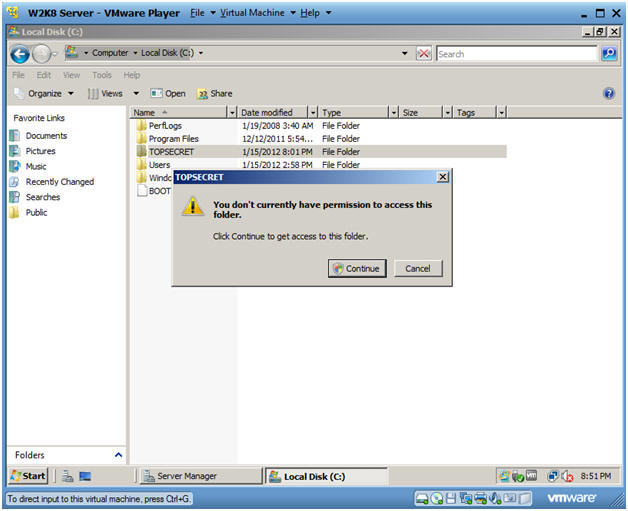Click the Pictures favorite link icon
The width and height of the screenshot is (628, 511).
coord(15,151)
